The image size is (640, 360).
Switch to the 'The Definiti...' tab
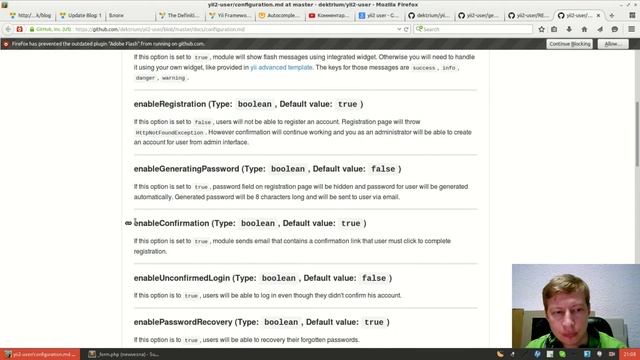tap(180, 16)
